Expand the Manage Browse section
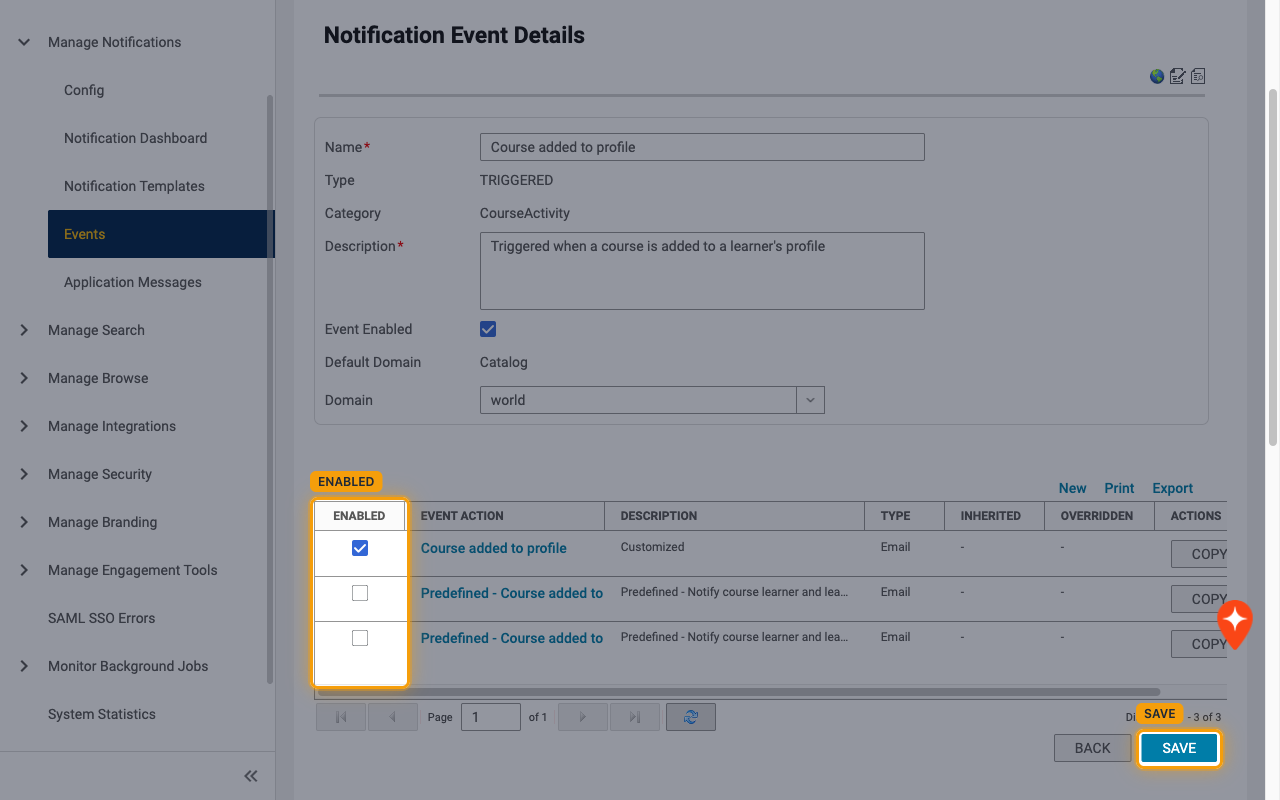The width and height of the screenshot is (1280, 800). (24, 378)
